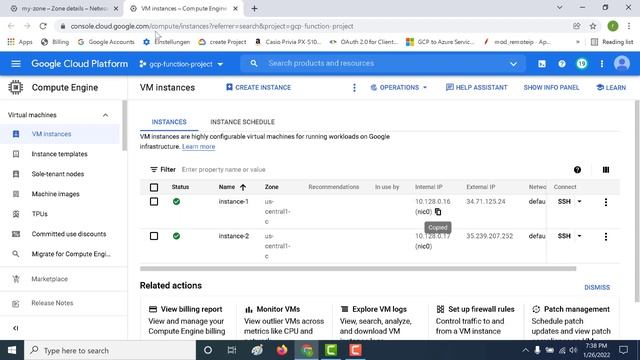Open table help question mark icon
640x360 pixels.
577,170
